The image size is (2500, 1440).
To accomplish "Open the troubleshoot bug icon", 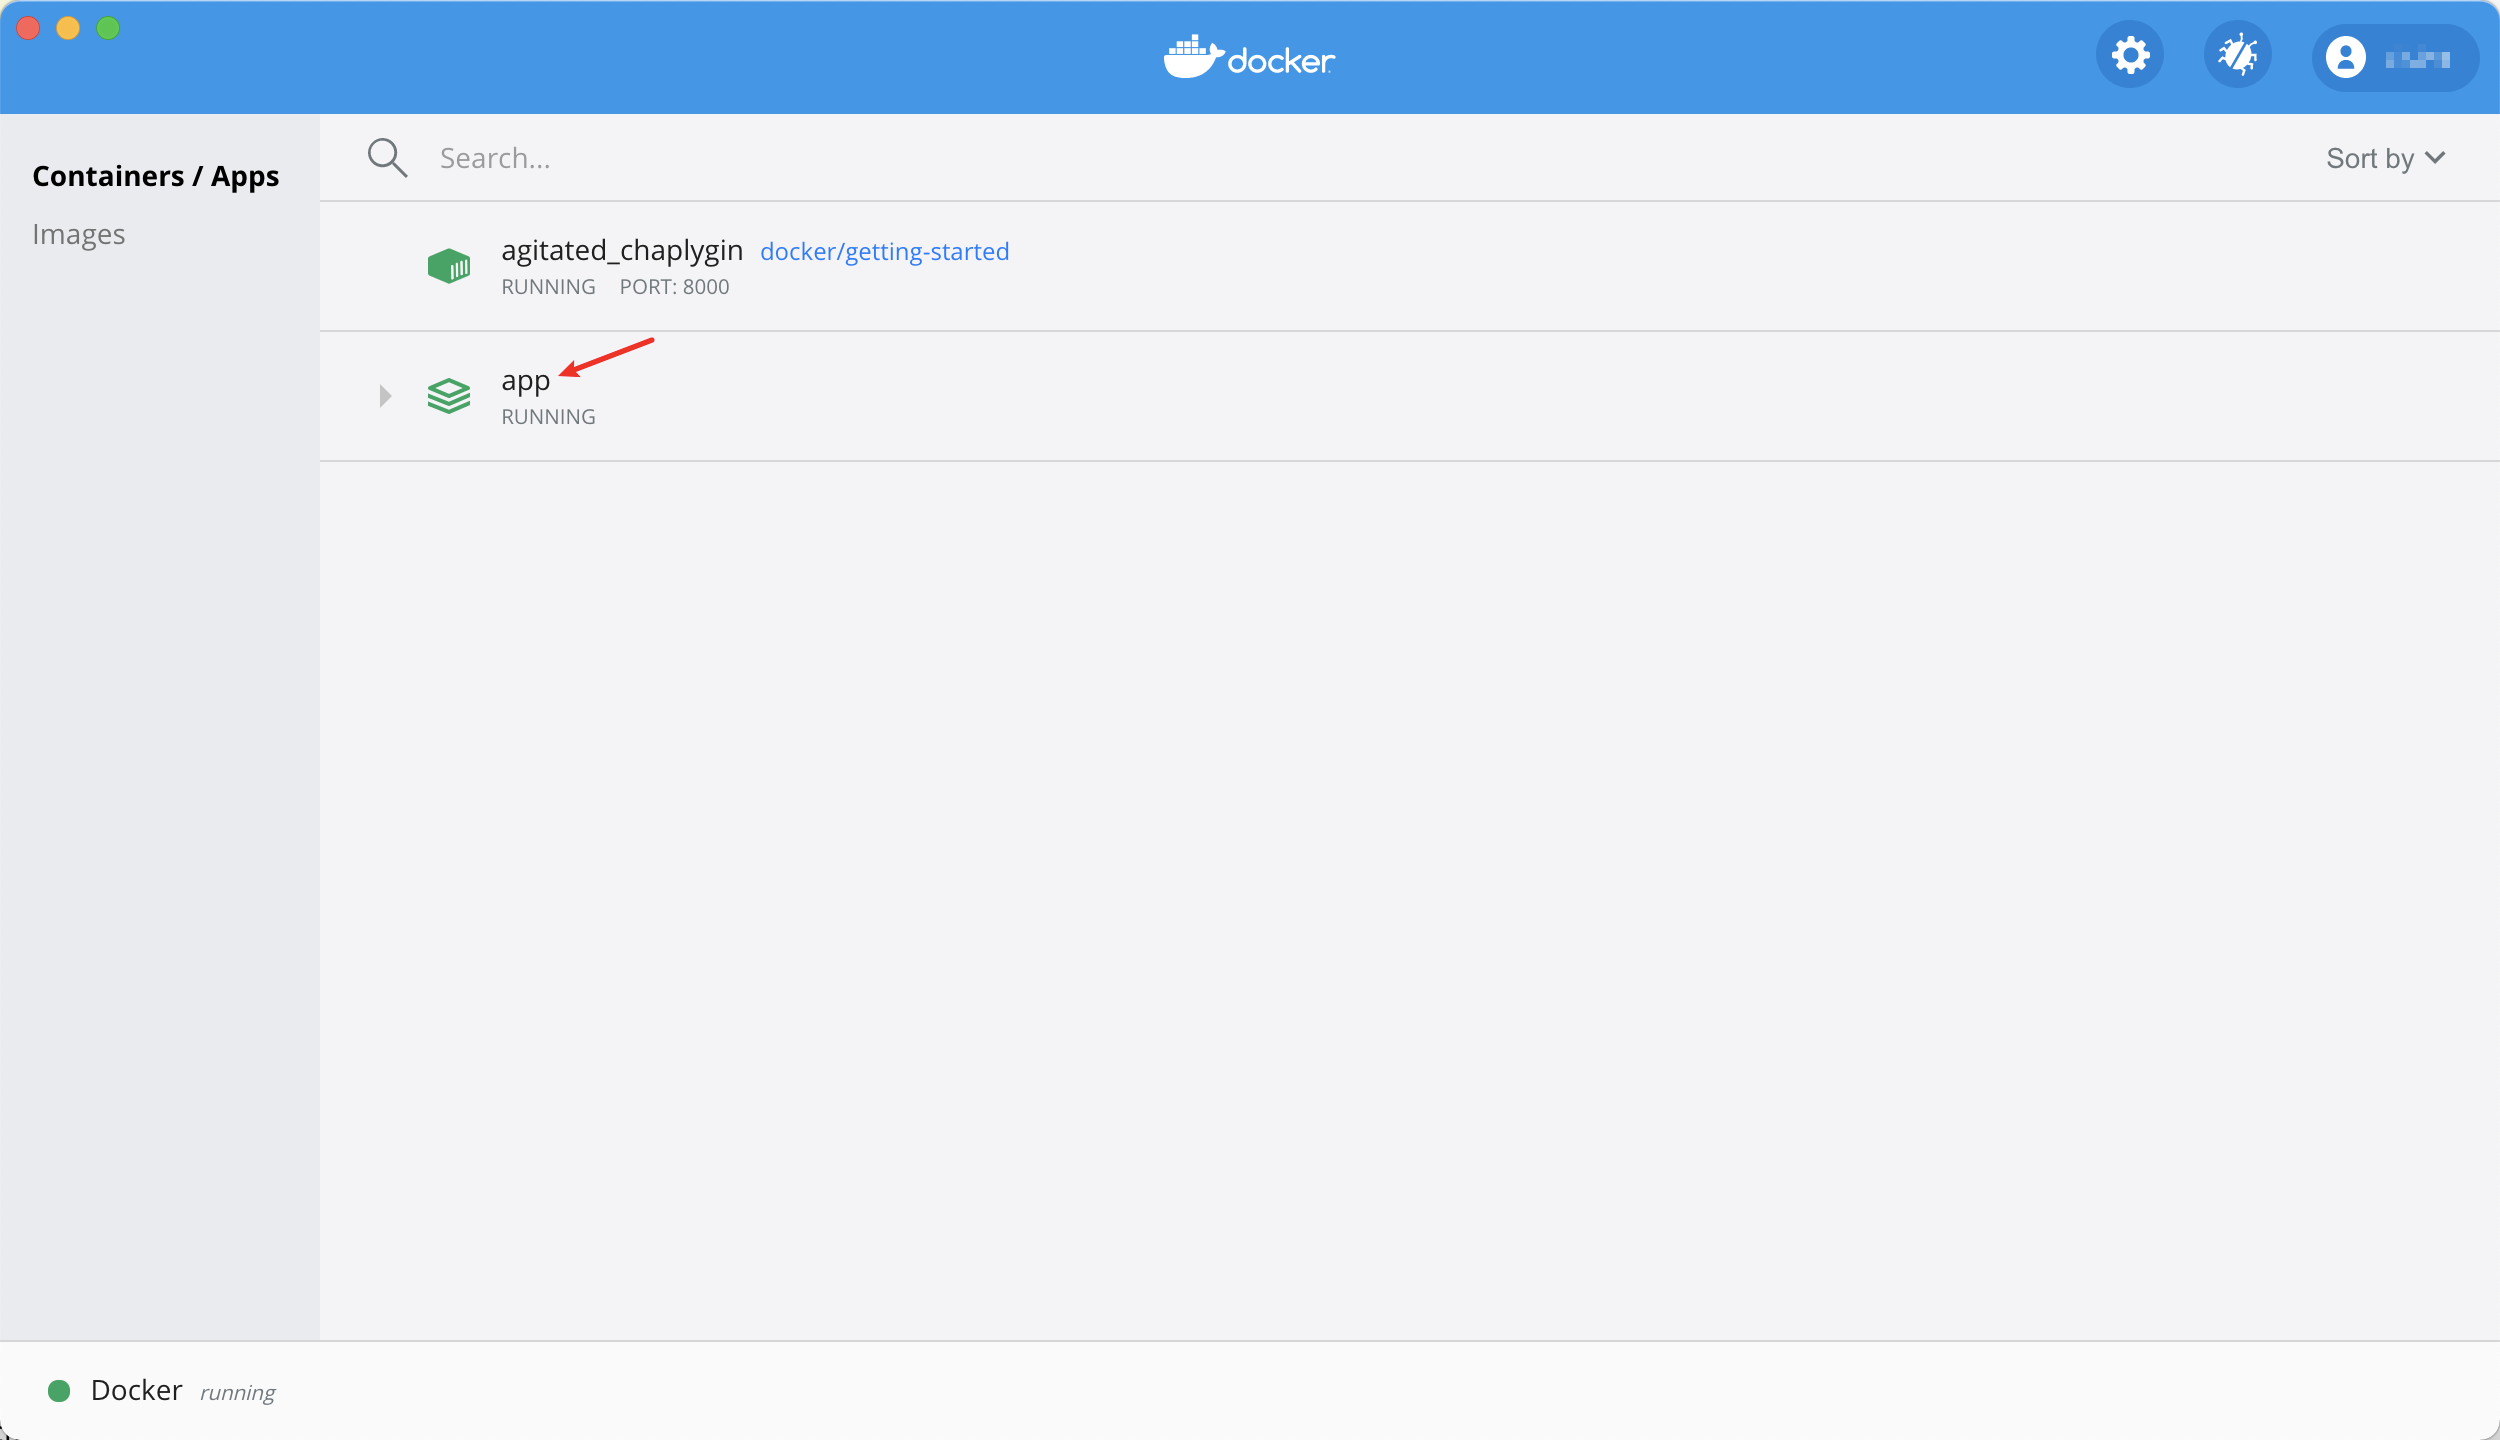I will click(x=2237, y=55).
